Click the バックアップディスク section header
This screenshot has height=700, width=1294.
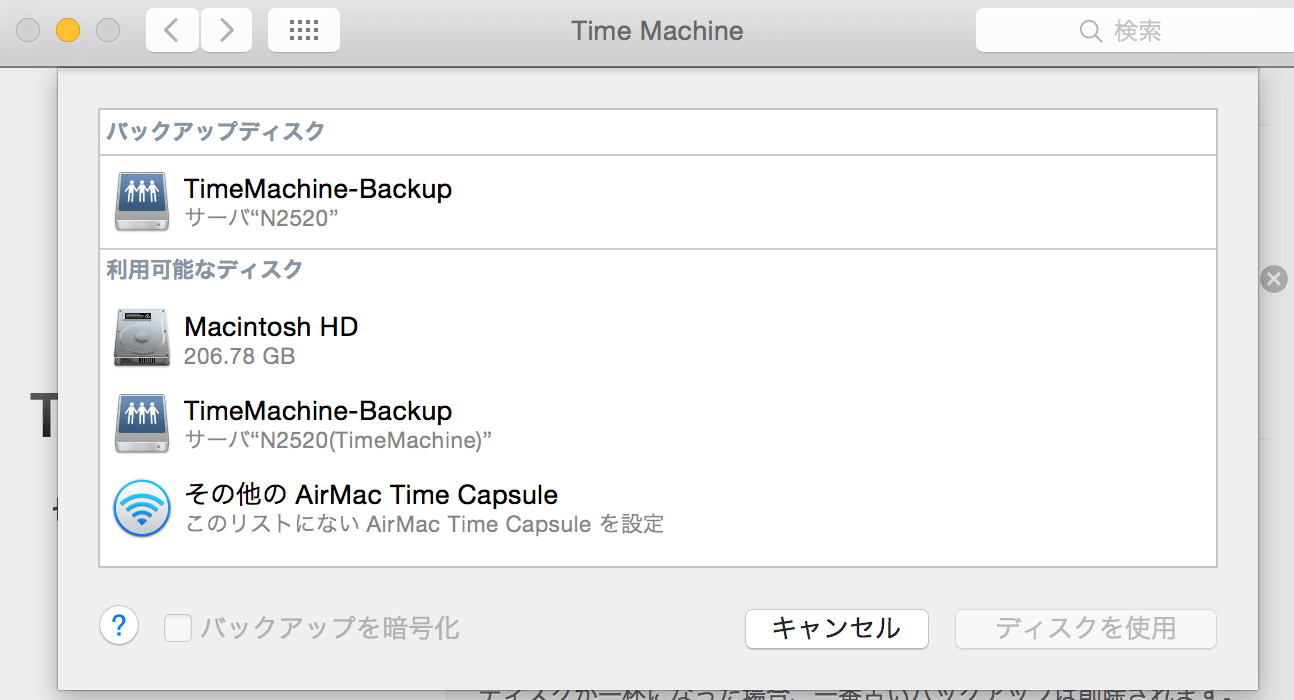pyautogui.click(x=216, y=131)
